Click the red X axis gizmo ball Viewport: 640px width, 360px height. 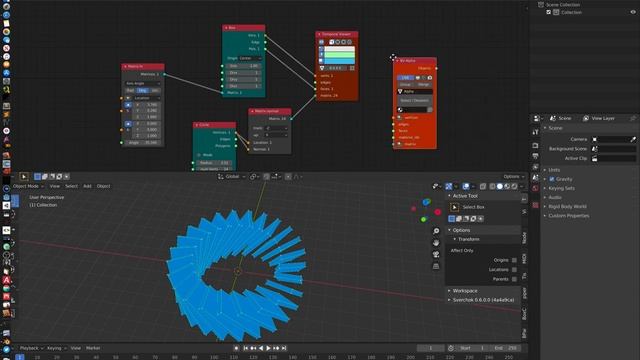tap(438, 212)
